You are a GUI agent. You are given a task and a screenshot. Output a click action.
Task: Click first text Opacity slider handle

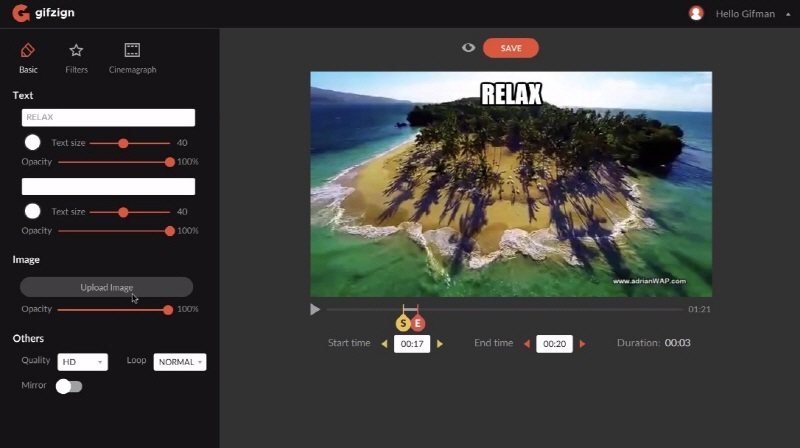(x=169, y=162)
